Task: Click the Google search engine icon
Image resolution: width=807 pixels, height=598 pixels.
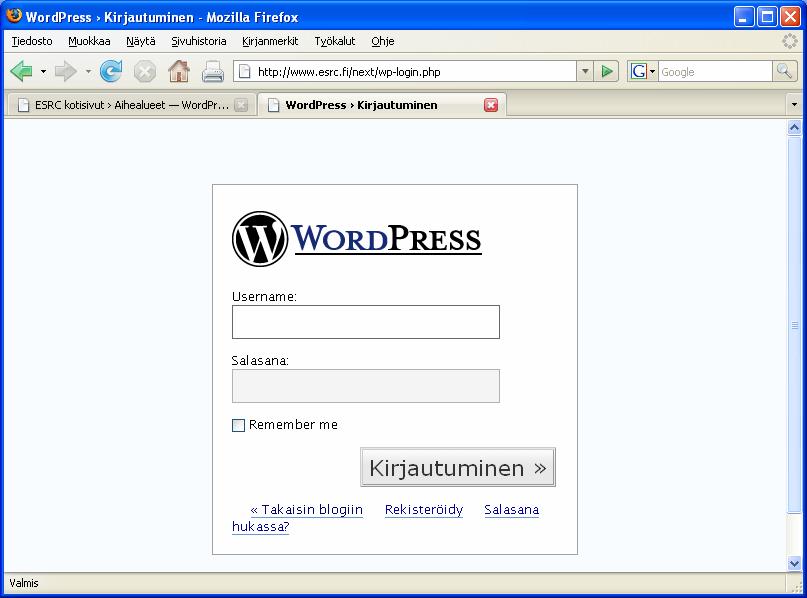Action: [x=638, y=71]
